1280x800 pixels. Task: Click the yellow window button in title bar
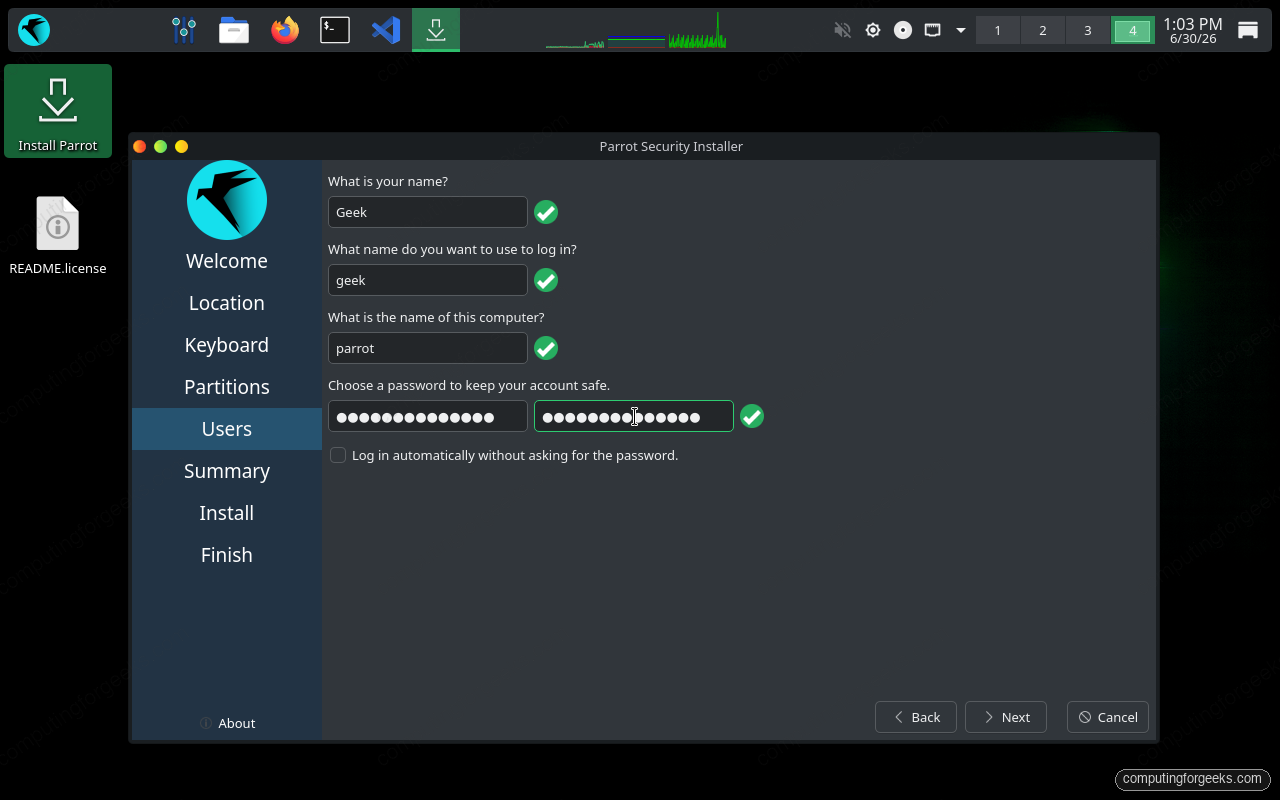click(x=181, y=146)
